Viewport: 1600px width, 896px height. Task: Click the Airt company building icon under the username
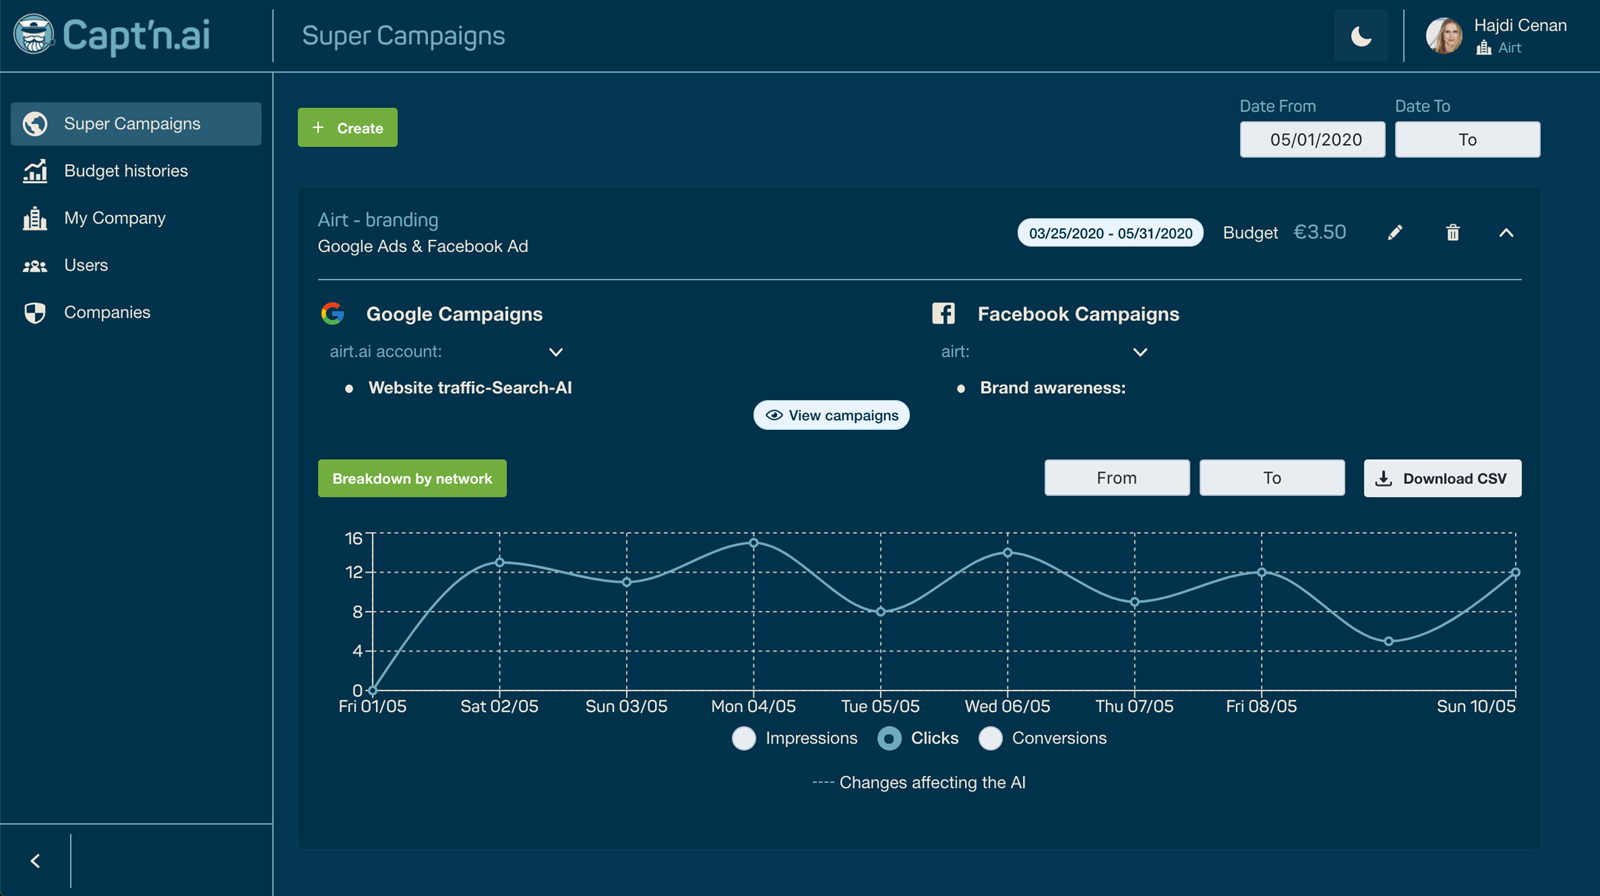[x=1484, y=48]
